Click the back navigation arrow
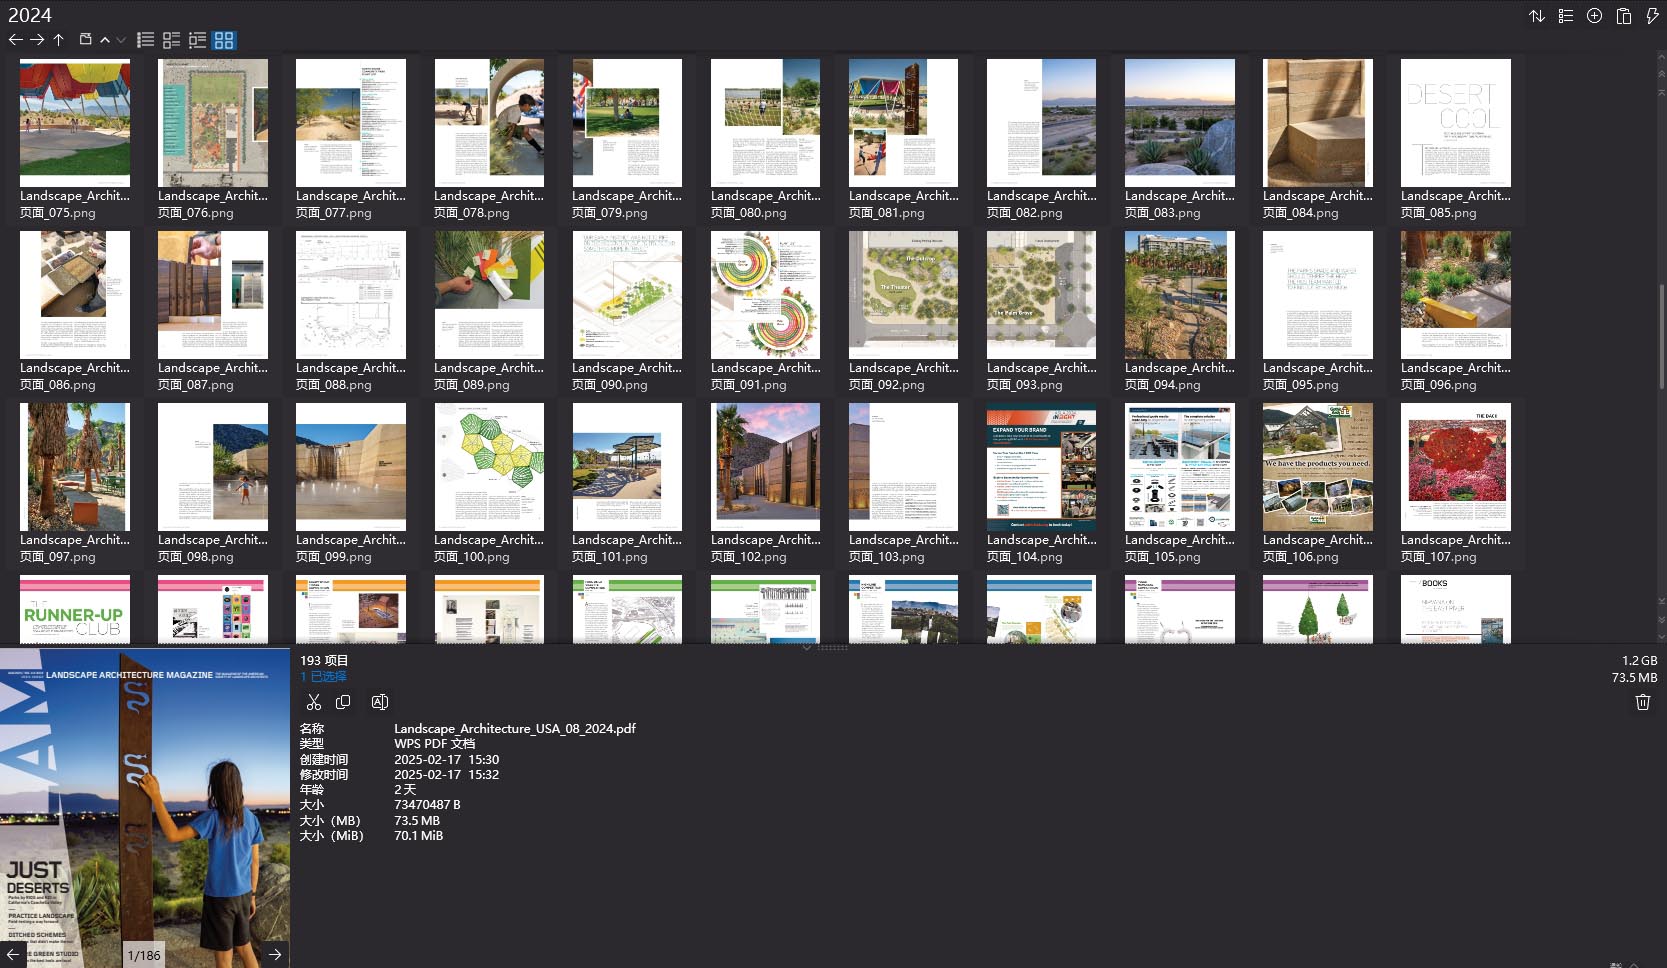Viewport: 1667px width, 968px height. coord(16,40)
